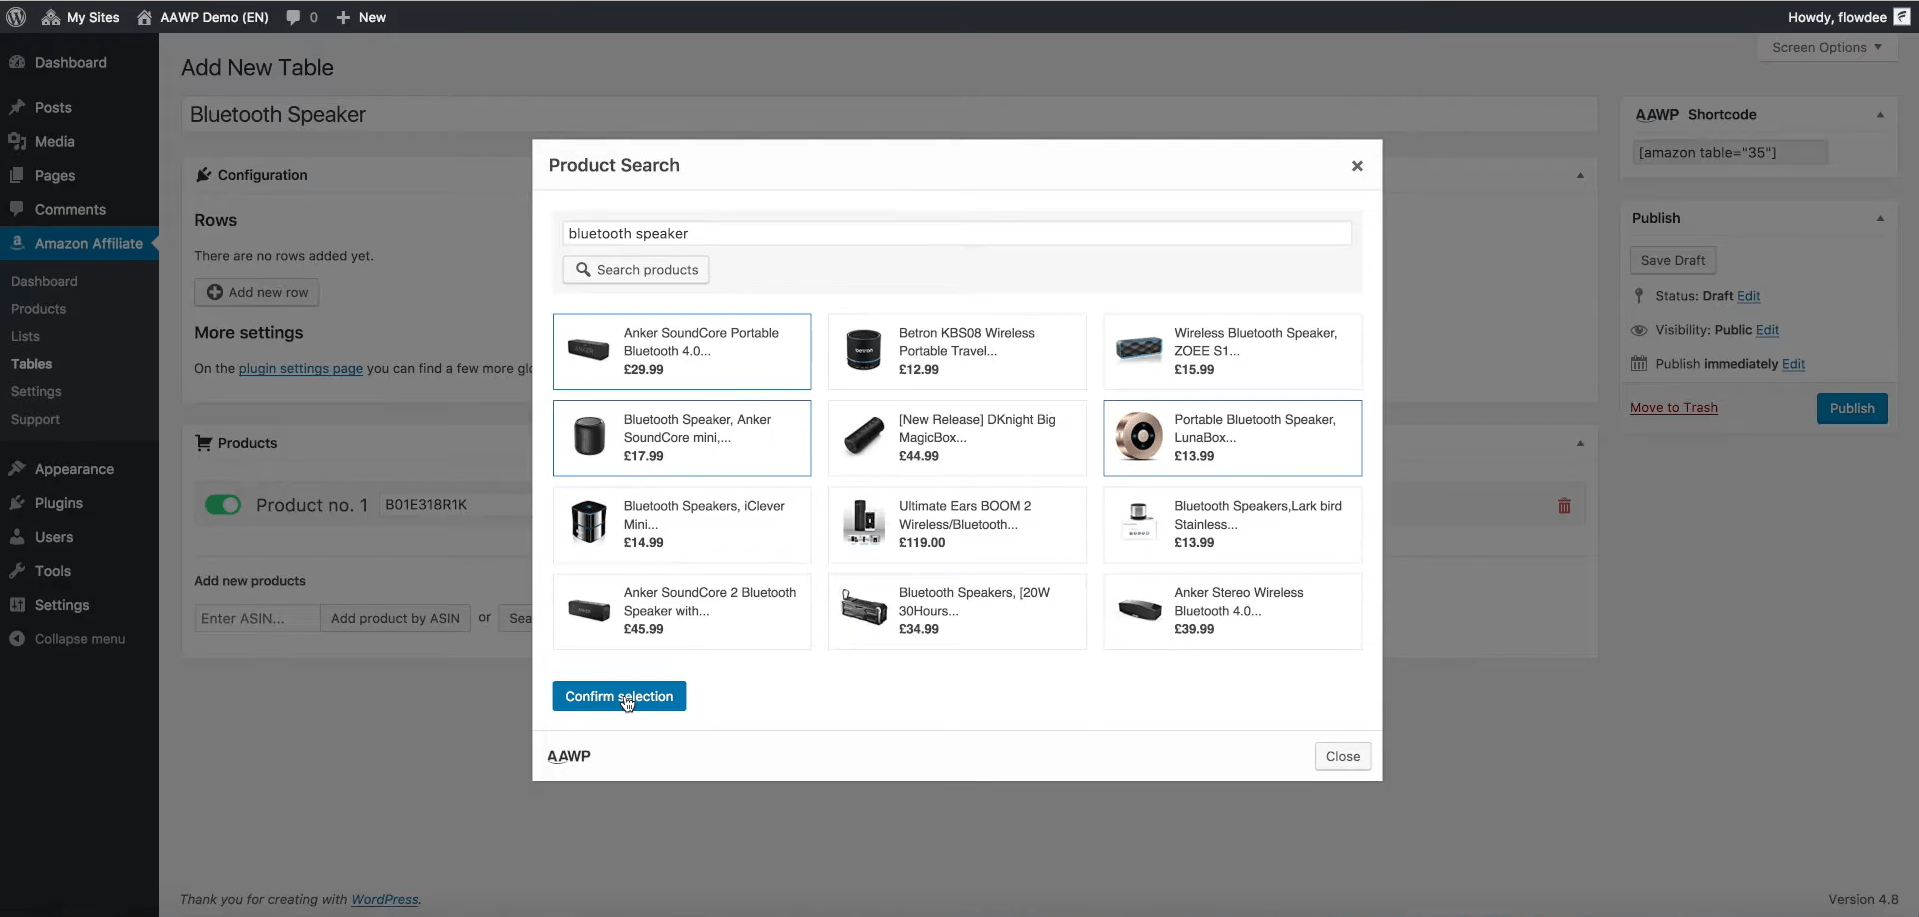The width and height of the screenshot is (1919, 917).
Task: Edit the visibility setting
Action: tap(1767, 330)
